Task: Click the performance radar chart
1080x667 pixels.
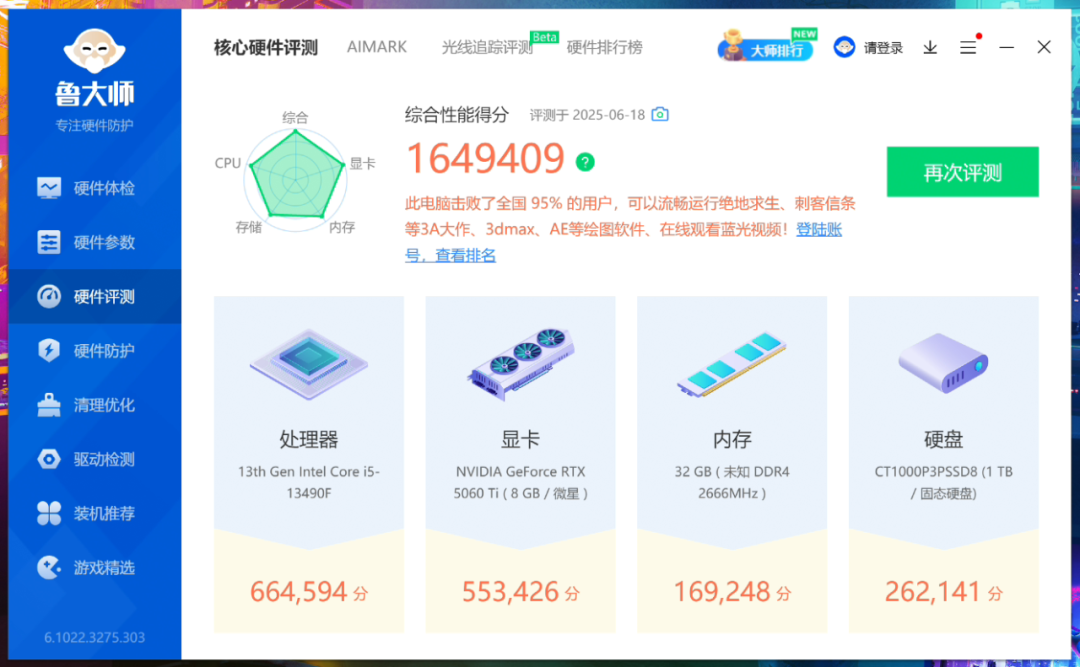Action: (x=295, y=179)
